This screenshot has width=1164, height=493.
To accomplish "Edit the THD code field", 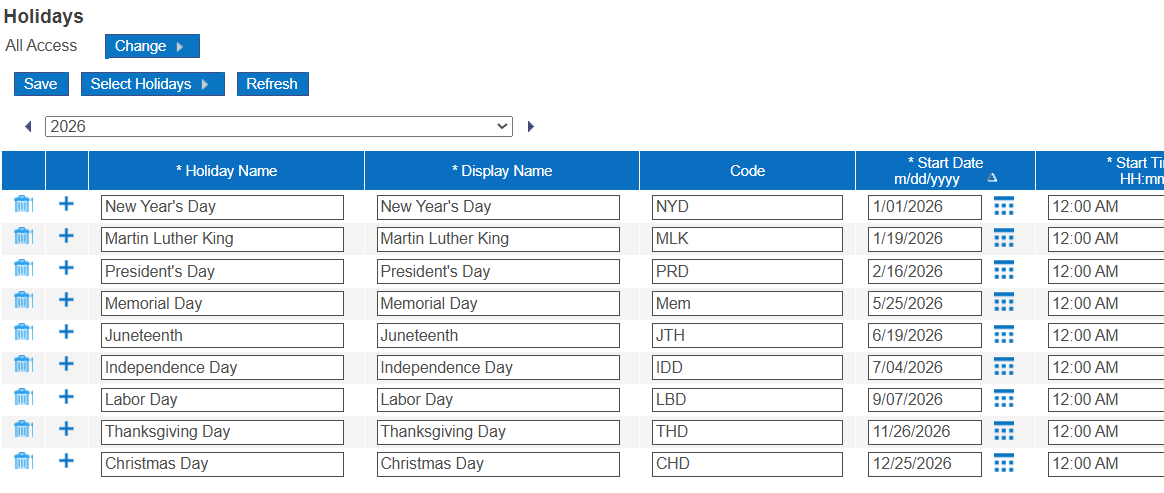I will 748,431.
